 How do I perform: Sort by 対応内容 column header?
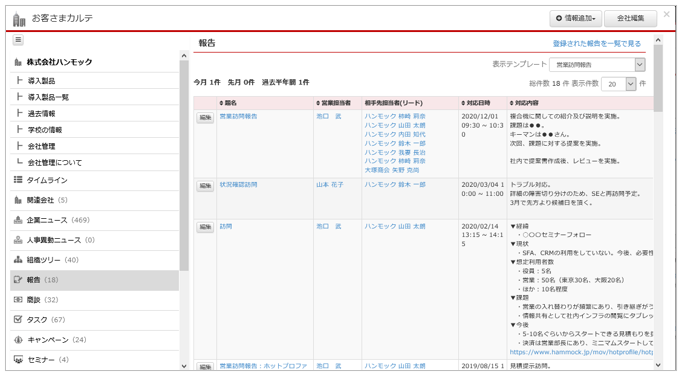click(524, 103)
